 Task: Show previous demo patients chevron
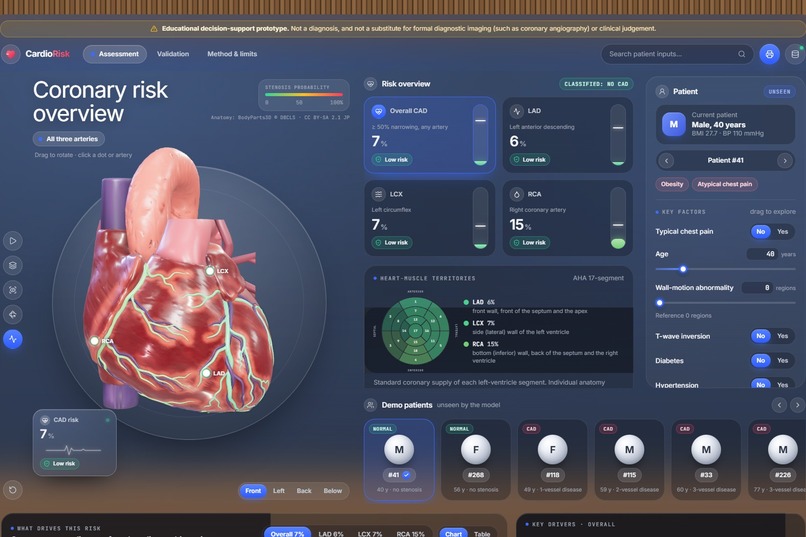point(779,405)
